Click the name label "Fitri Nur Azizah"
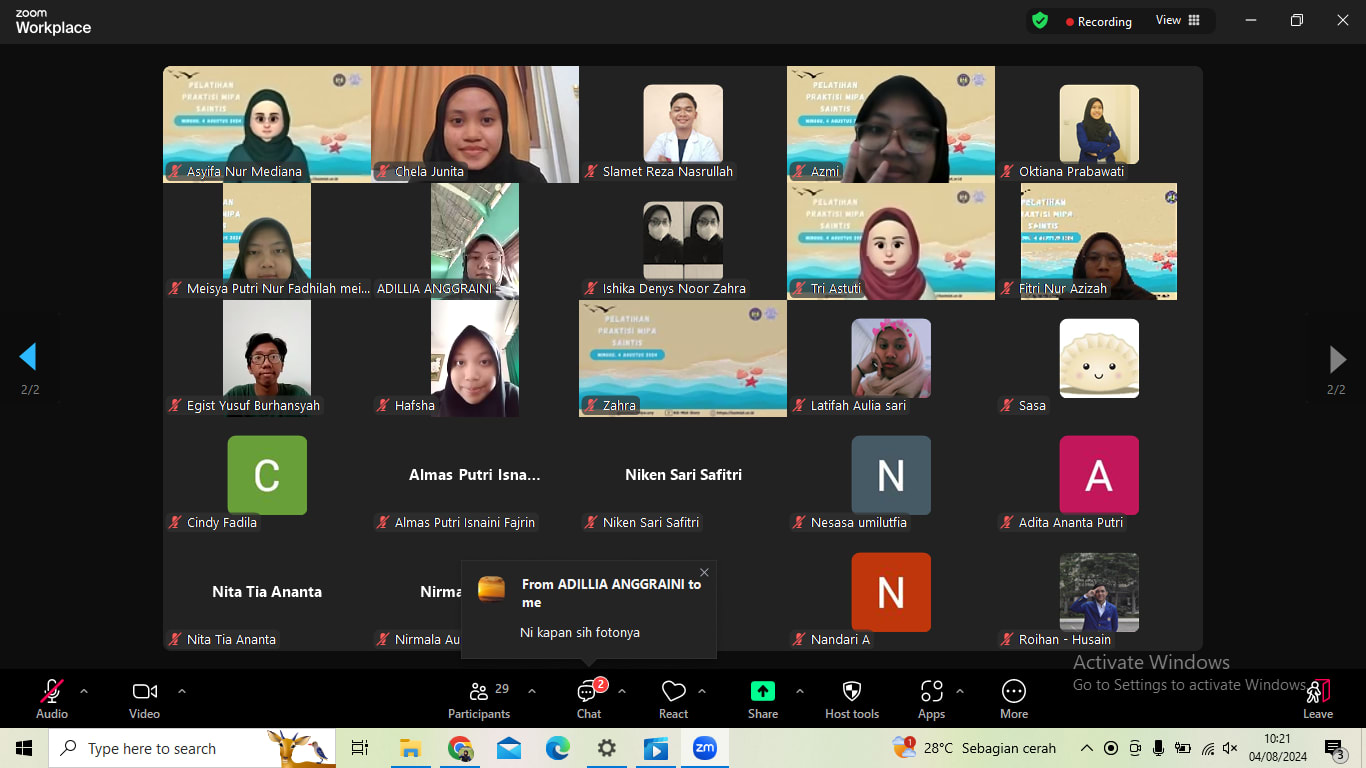 pyautogui.click(x=1063, y=289)
